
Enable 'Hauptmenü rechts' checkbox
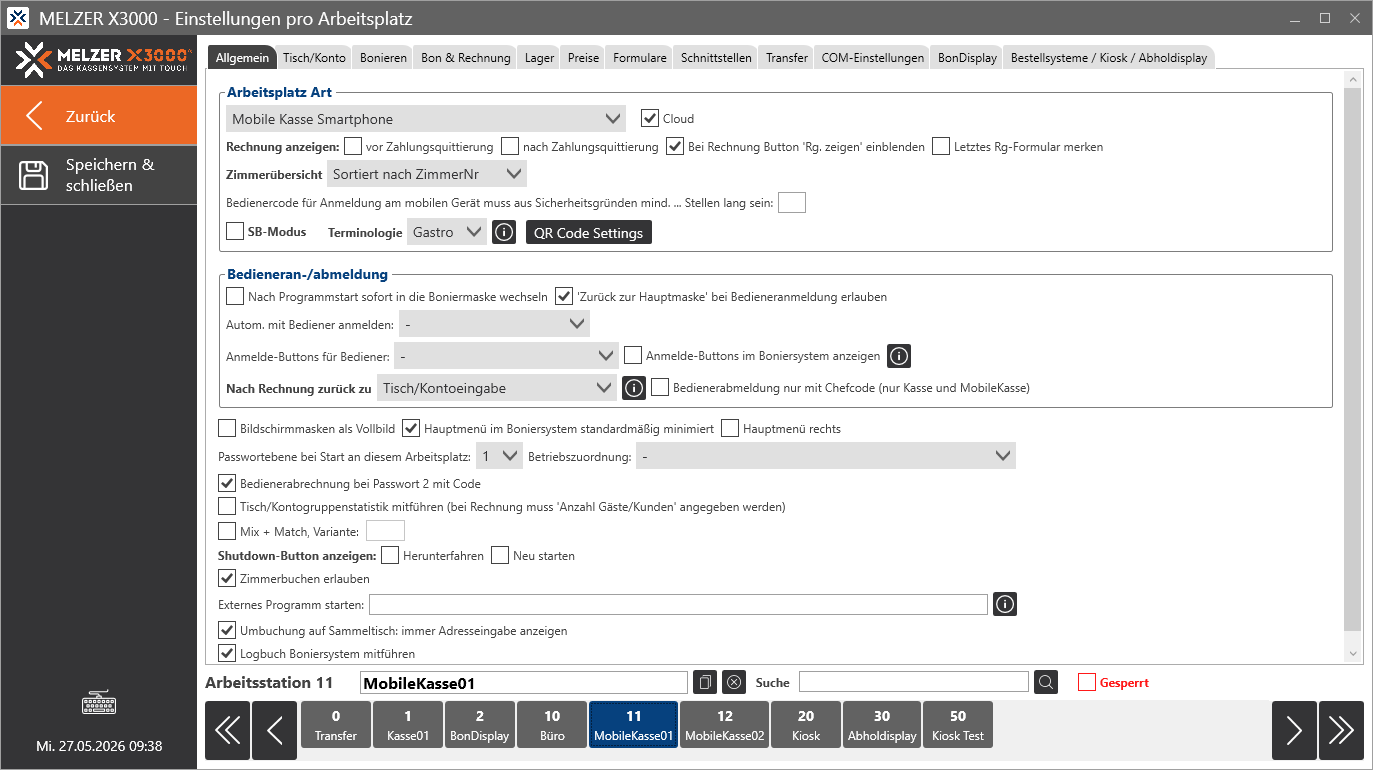click(x=730, y=428)
